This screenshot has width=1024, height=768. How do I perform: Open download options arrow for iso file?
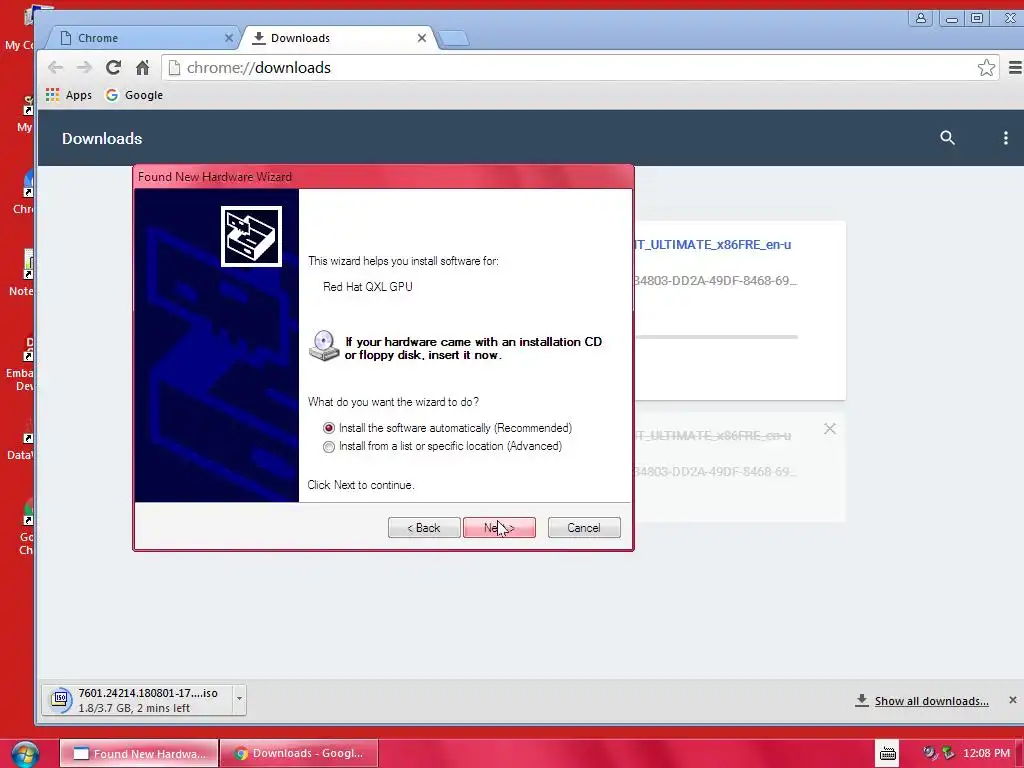(x=239, y=699)
